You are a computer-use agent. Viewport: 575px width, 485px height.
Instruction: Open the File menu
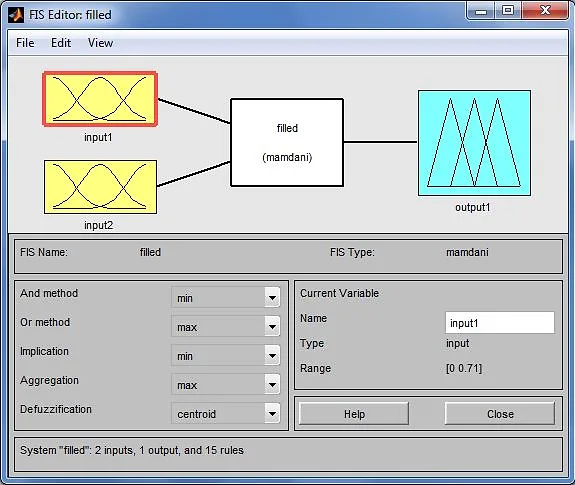pos(25,43)
